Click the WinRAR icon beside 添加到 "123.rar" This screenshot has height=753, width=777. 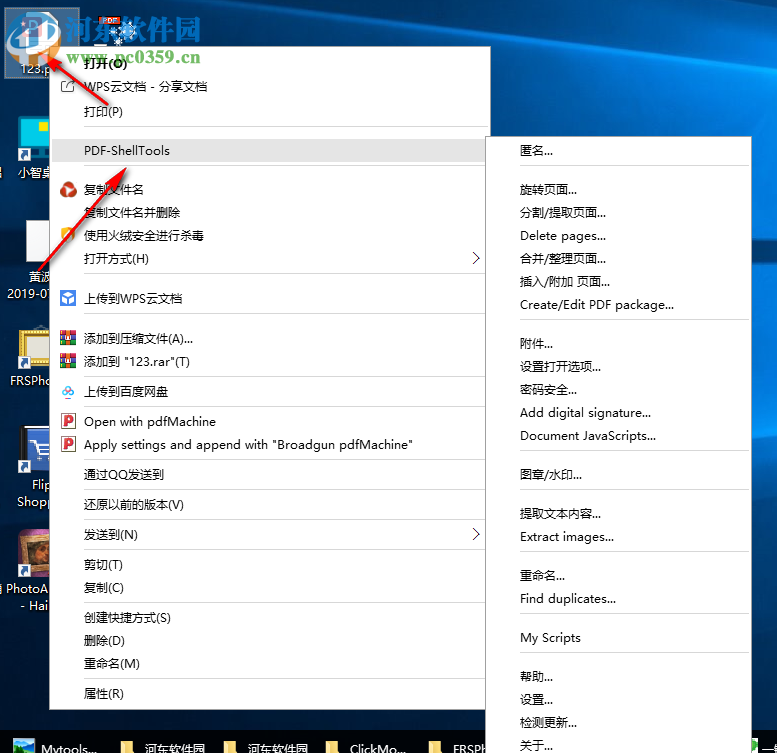pos(68,361)
